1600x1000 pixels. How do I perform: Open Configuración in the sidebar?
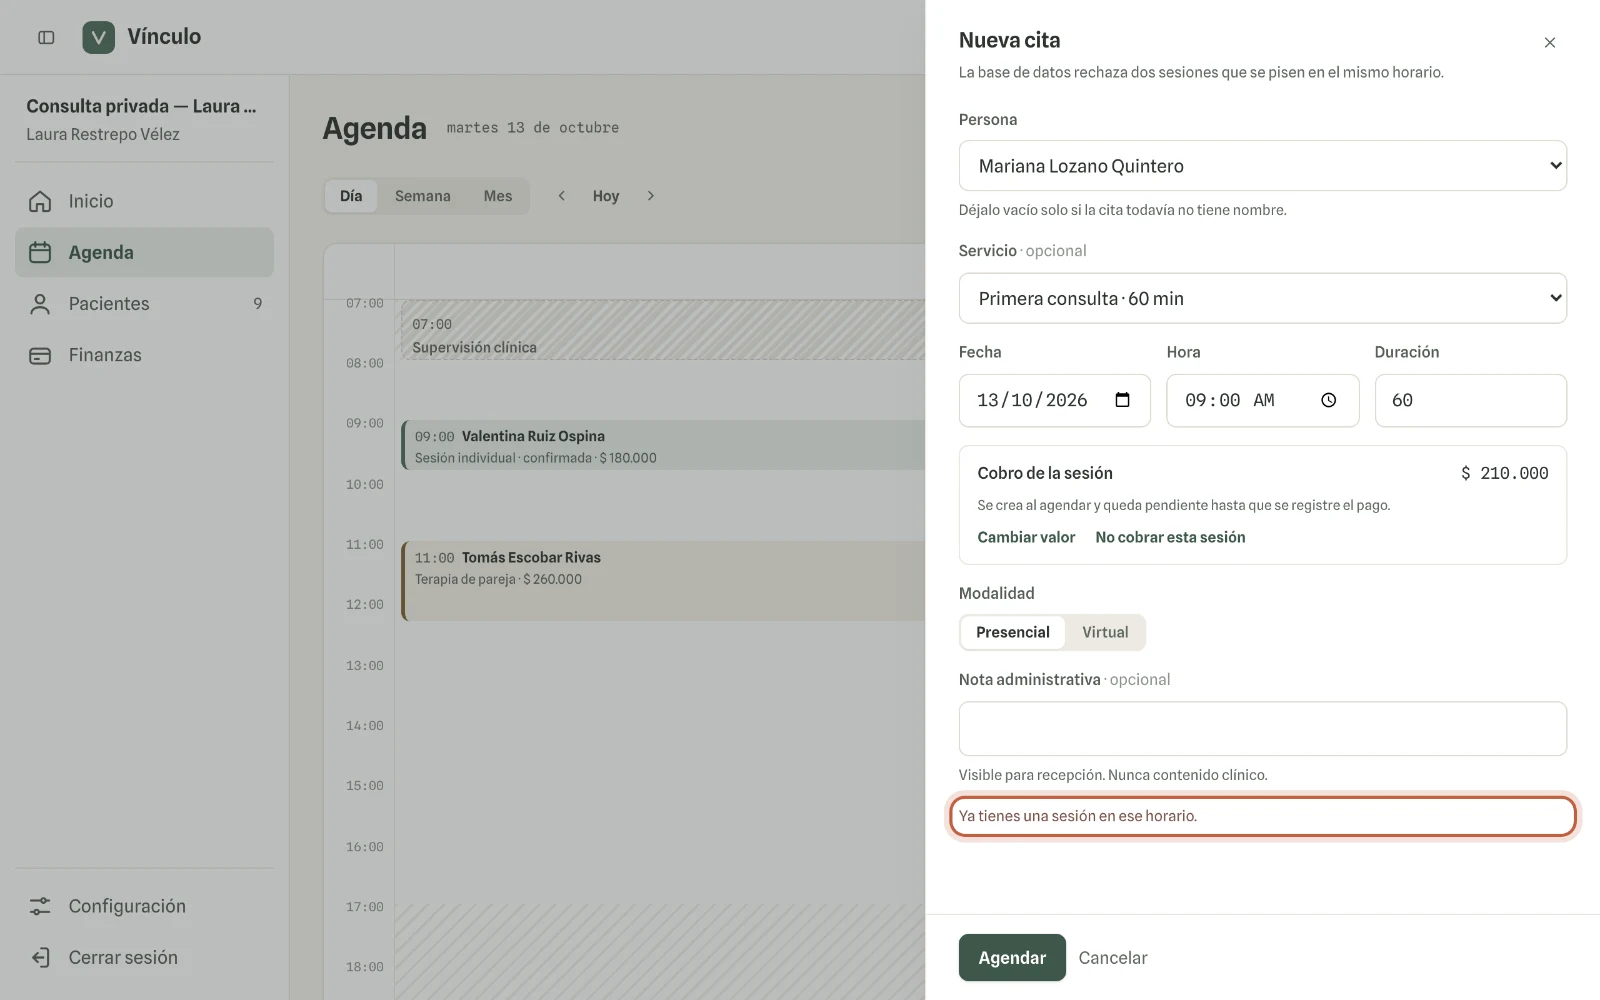[144, 906]
